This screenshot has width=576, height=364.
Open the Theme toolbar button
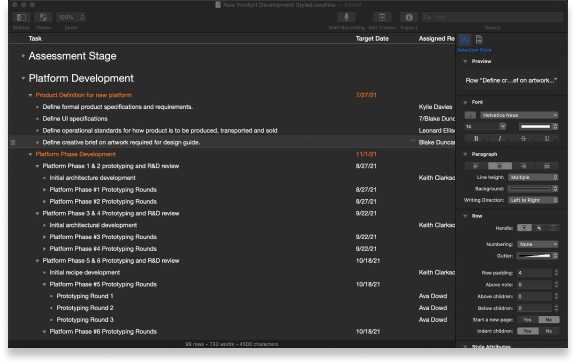(43, 17)
